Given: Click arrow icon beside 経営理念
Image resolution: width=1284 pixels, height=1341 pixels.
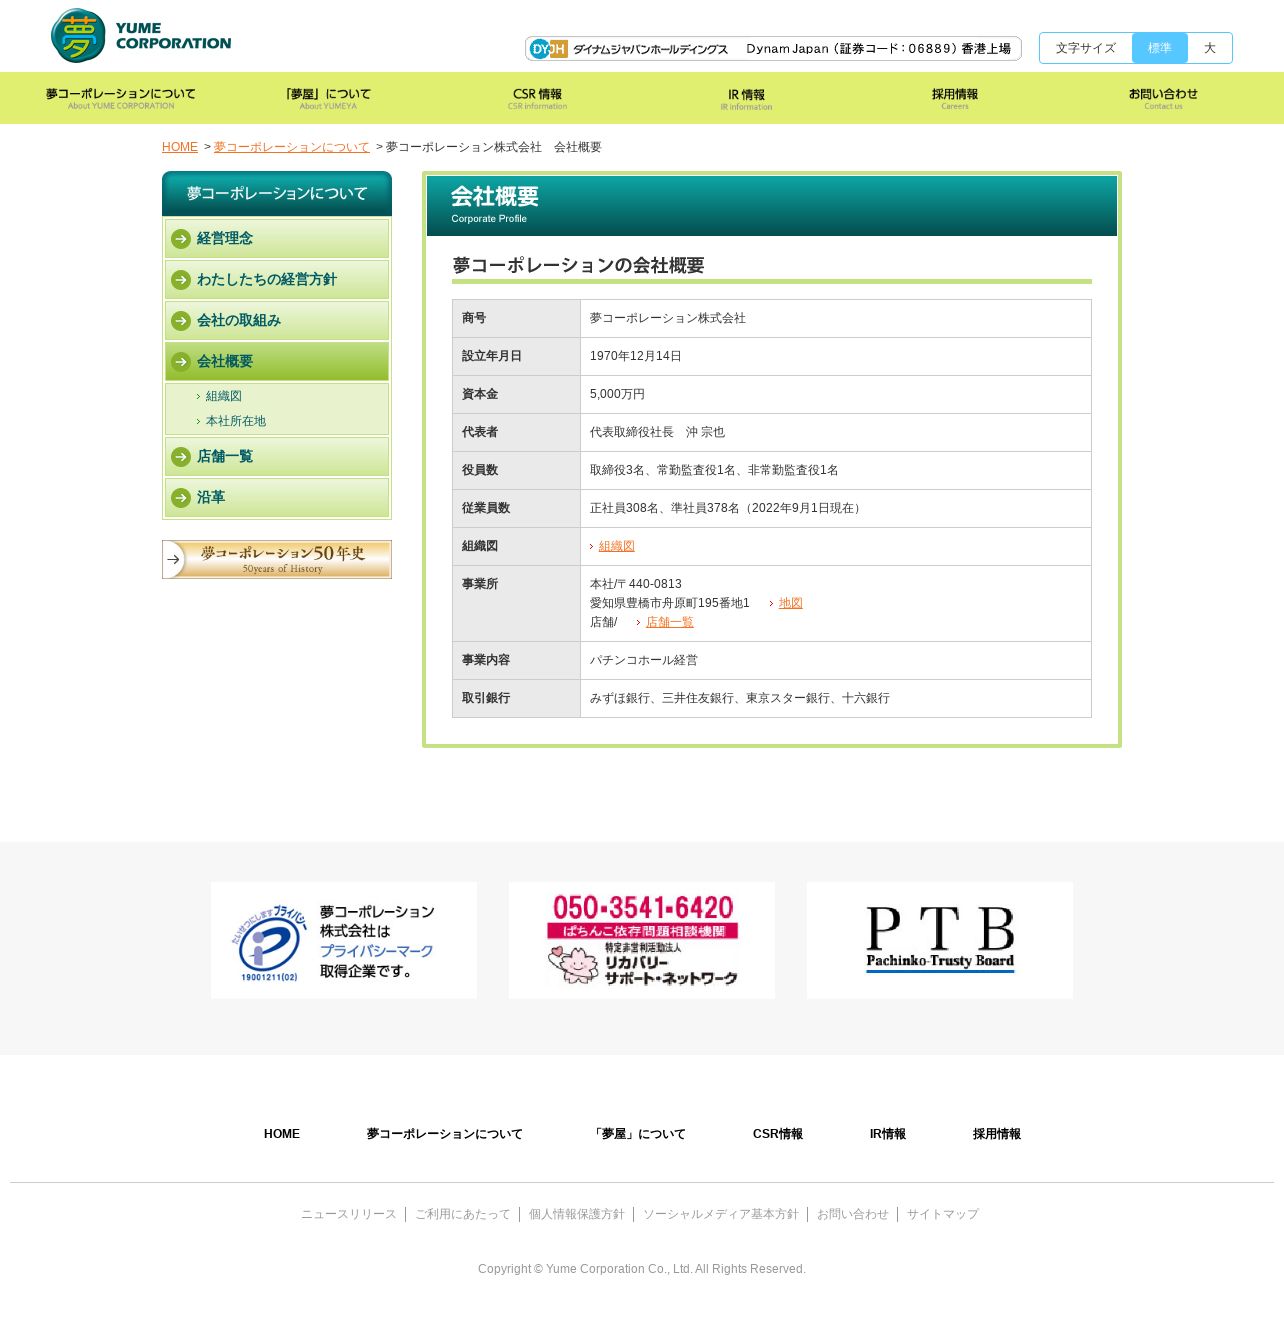Looking at the screenshot, I should coord(181,239).
